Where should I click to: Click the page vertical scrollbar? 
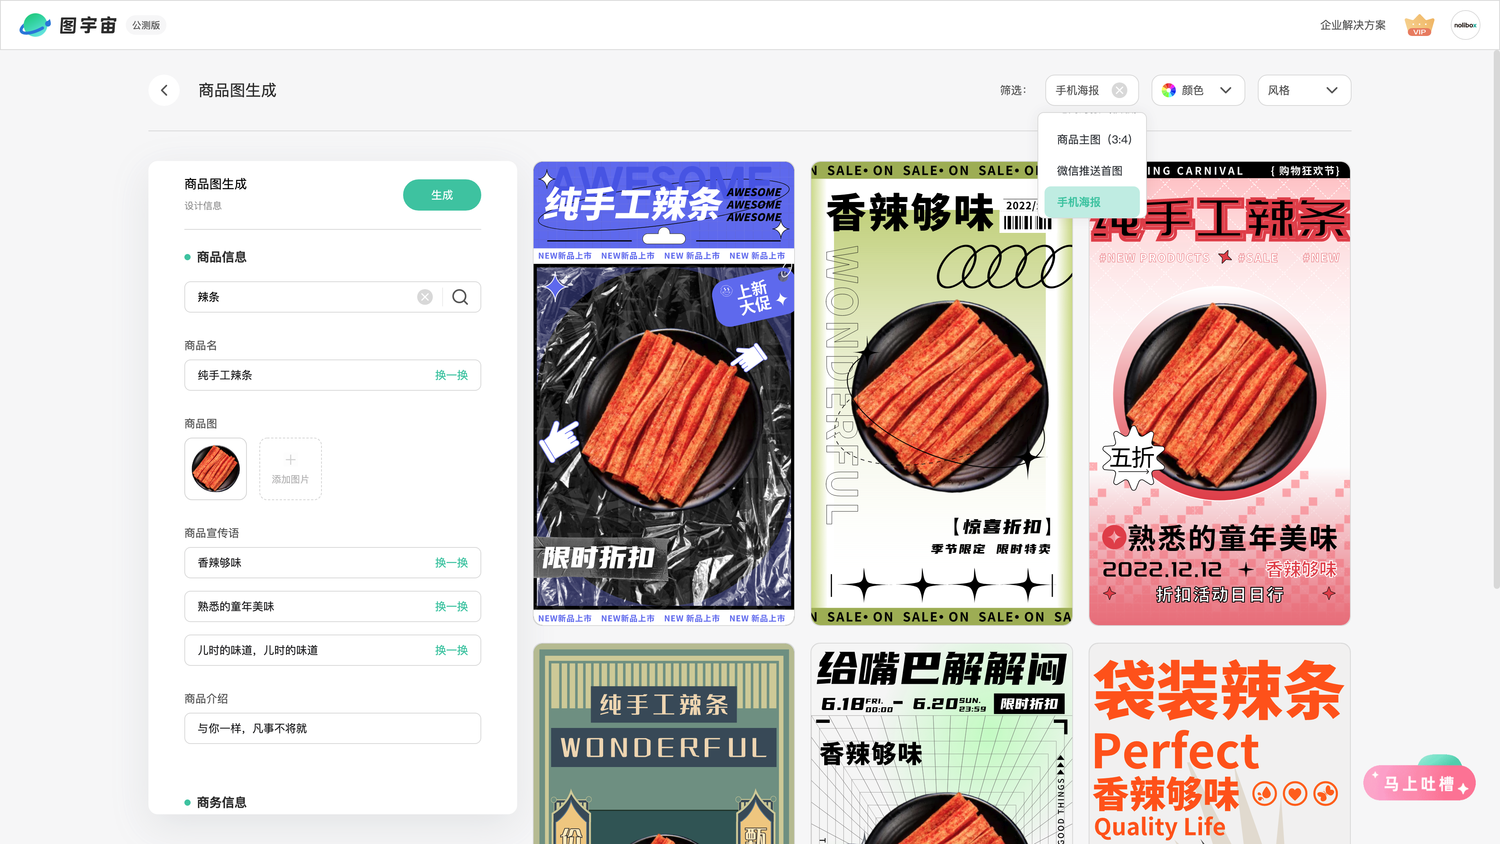[1495, 320]
